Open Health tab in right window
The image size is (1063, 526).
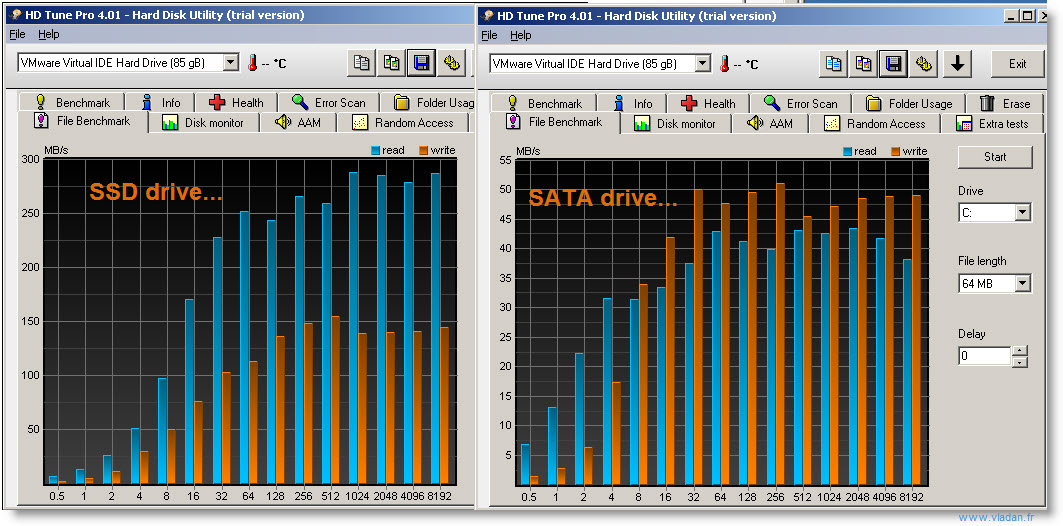pos(710,104)
